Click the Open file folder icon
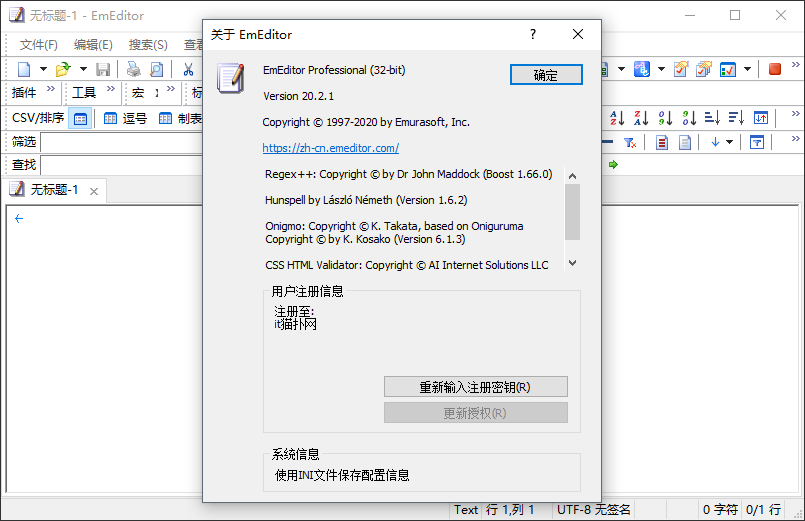This screenshot has width=805, height=521. click(x=63, y=69)
